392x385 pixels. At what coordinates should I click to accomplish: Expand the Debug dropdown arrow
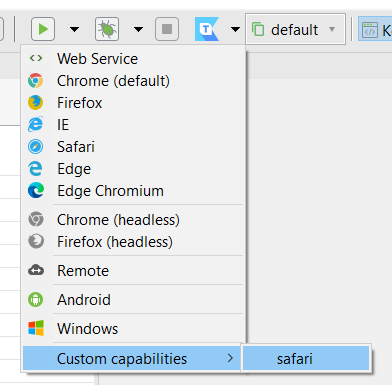click(138, 30)
